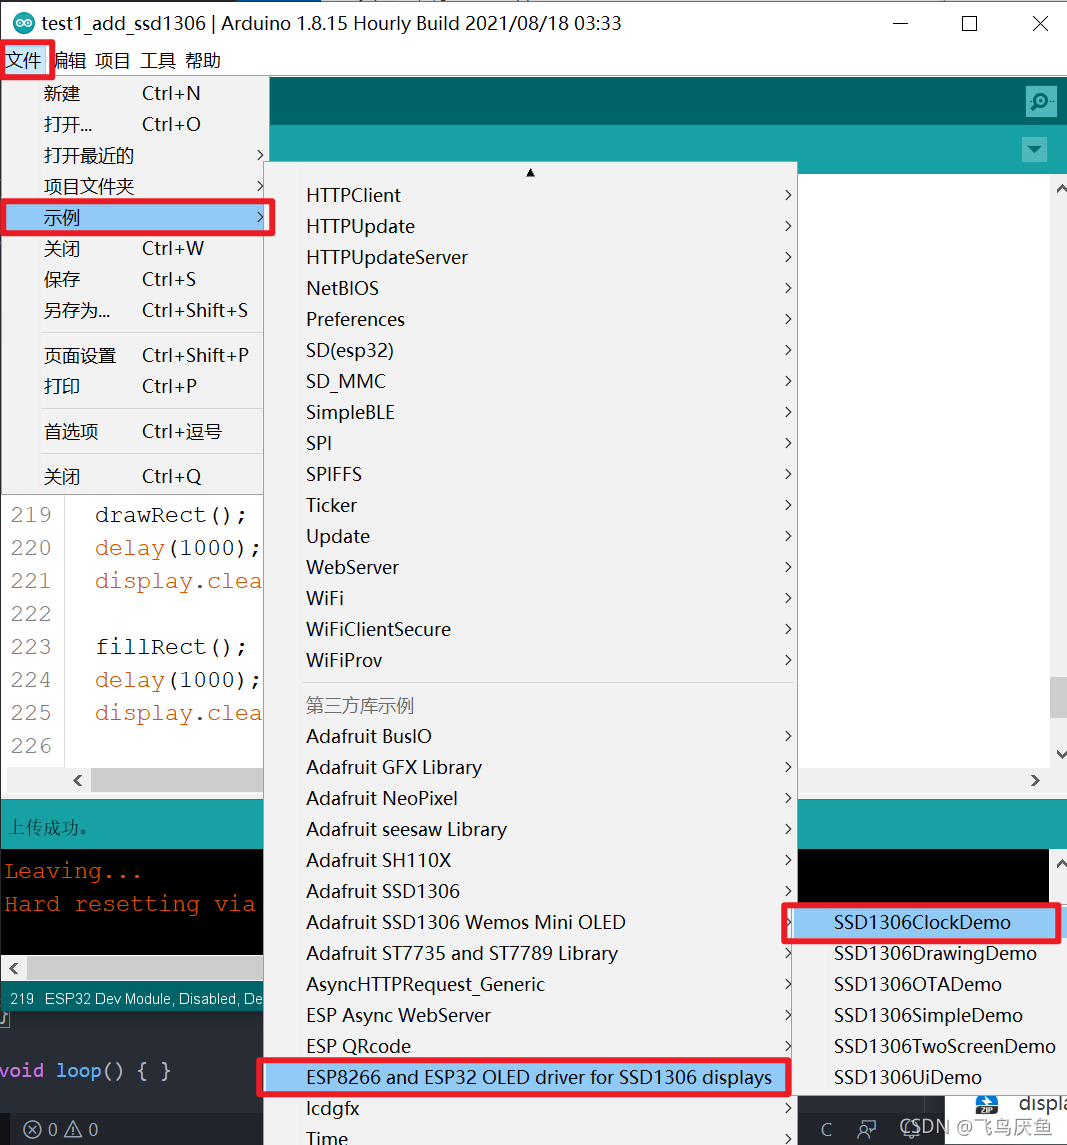1067x1145 pixels.
Task: Open 页面设置 entry
Action: pyautogui.click(x=134, y=356)
